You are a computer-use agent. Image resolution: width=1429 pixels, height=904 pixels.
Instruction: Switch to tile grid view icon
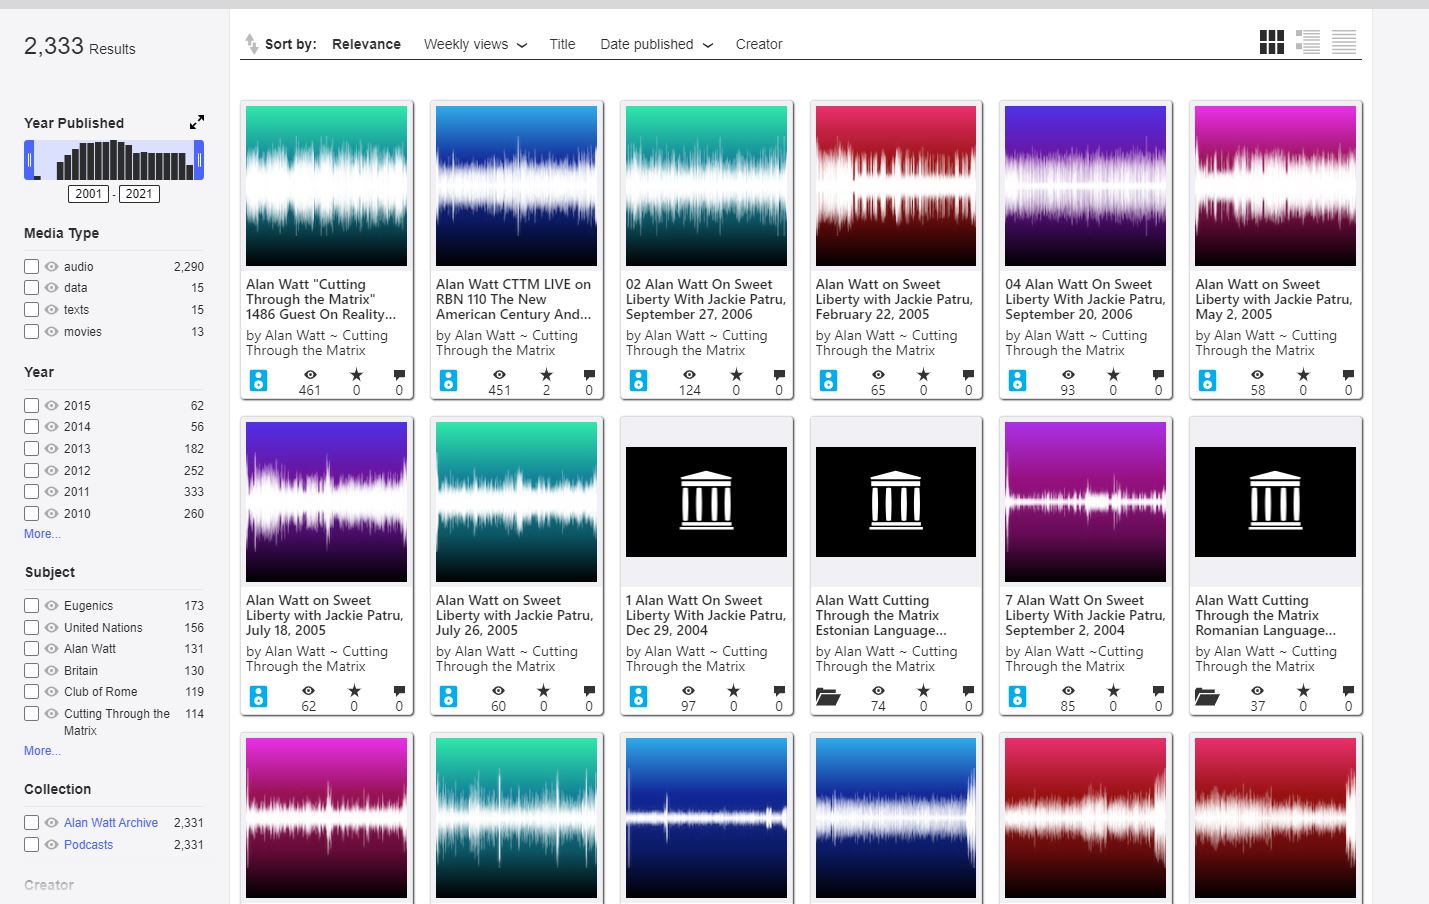tap(1271, 42)
